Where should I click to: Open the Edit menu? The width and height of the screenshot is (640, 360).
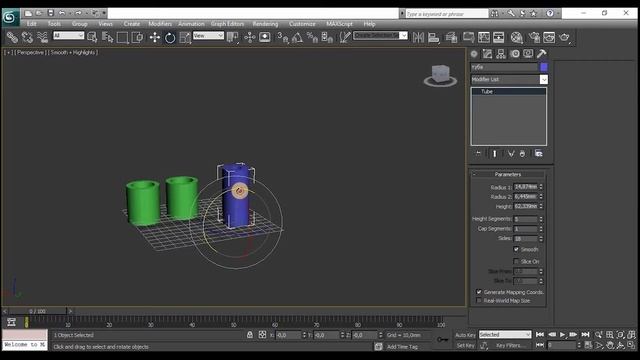(x=31, y=24)
